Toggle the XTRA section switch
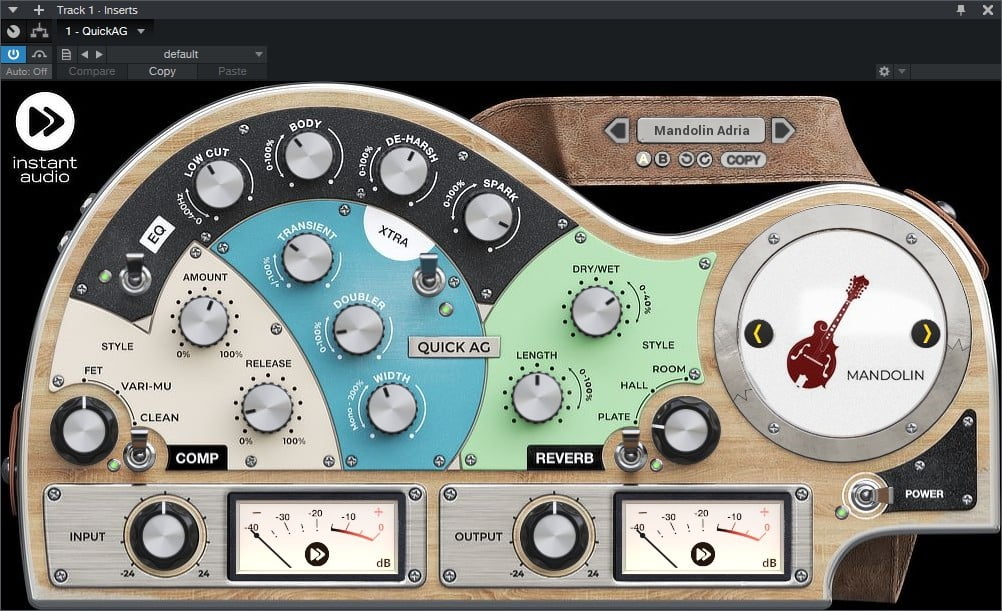The height and width of the screenshot is (611, 1002). (428, 275)
